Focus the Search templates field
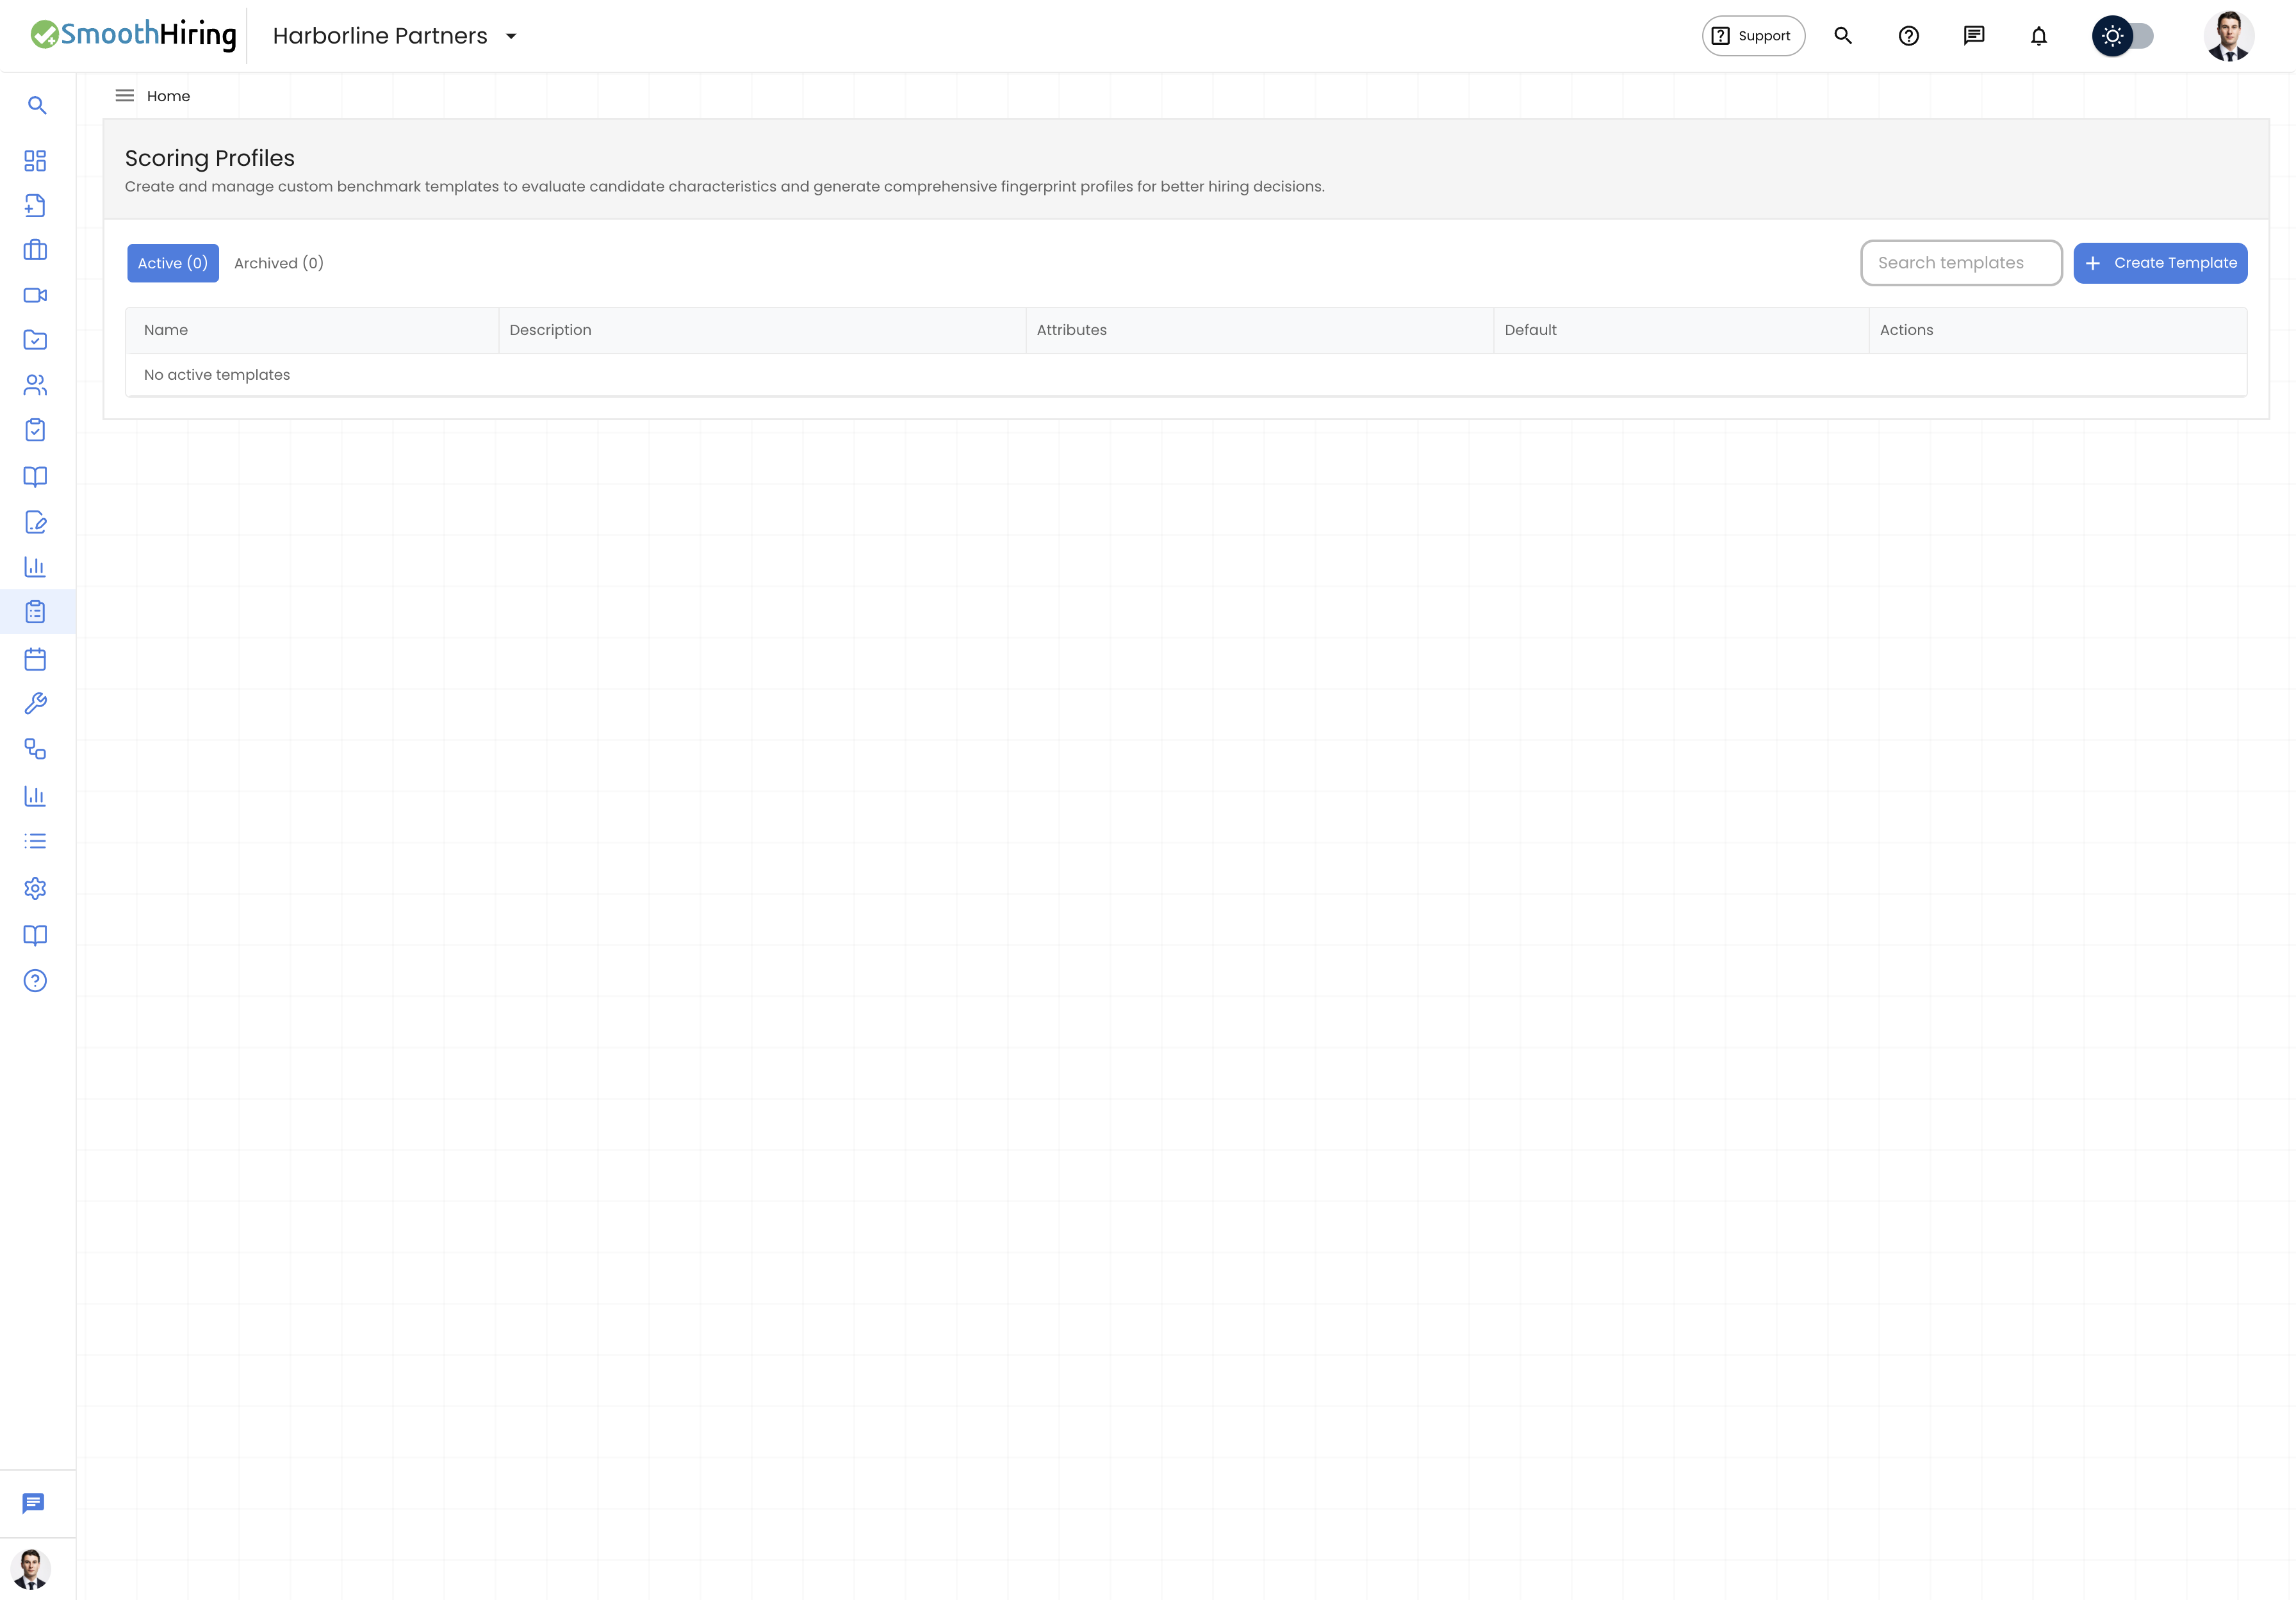Viewport: 2296px width, 1600px height. [x=1961, y=263]
